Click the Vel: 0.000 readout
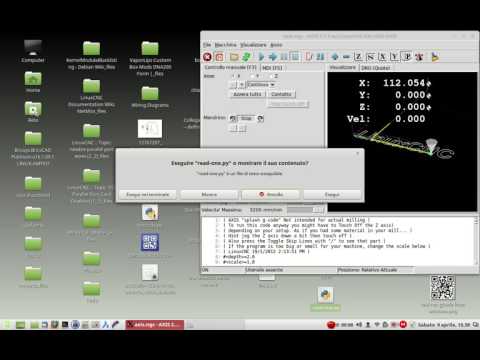480x360 pixels. (x=386, y=119)
